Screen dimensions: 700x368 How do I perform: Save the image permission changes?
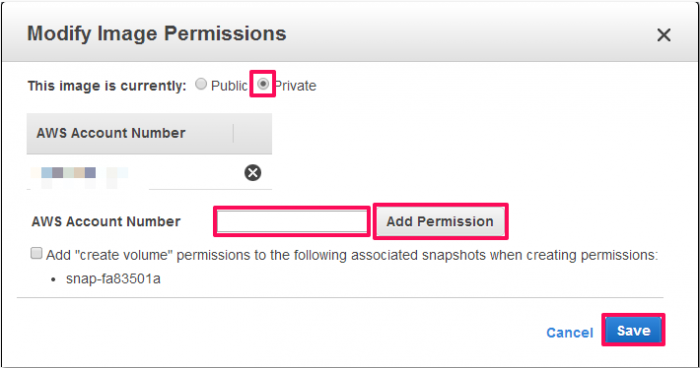pos(633,330)
